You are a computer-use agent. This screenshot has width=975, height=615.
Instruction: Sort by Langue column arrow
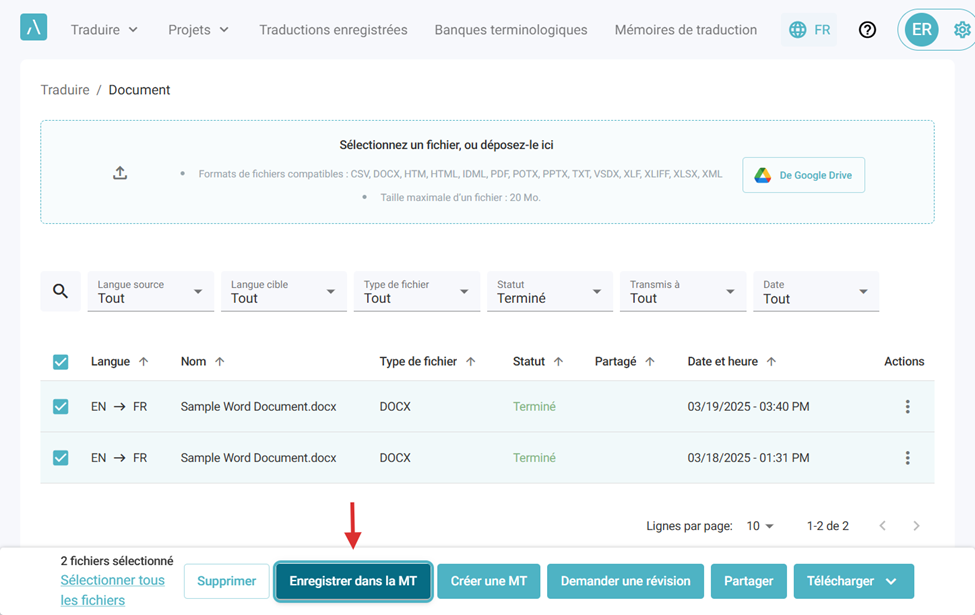(144, 361)
